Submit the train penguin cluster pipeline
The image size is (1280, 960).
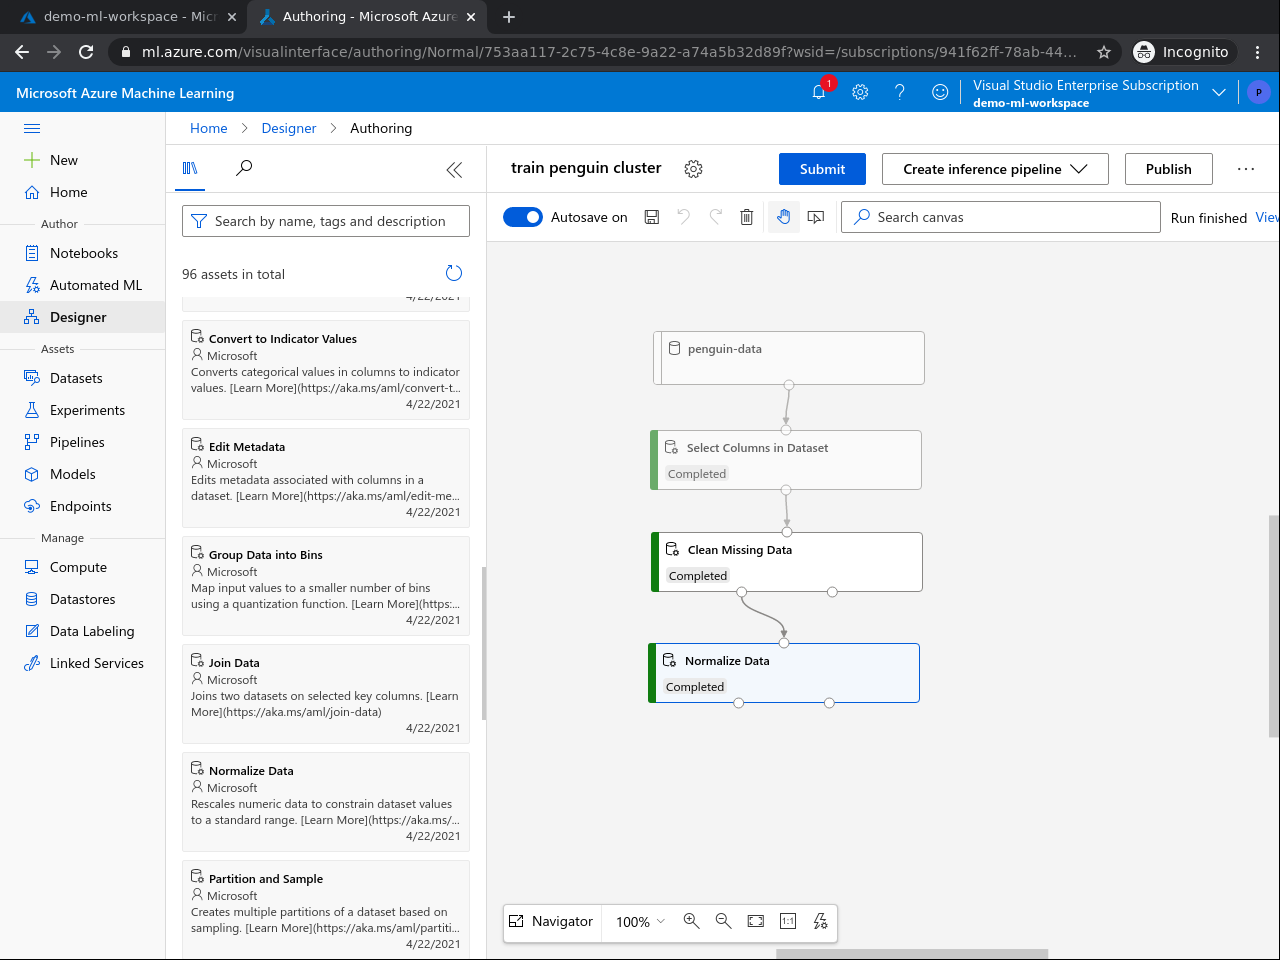822,169
